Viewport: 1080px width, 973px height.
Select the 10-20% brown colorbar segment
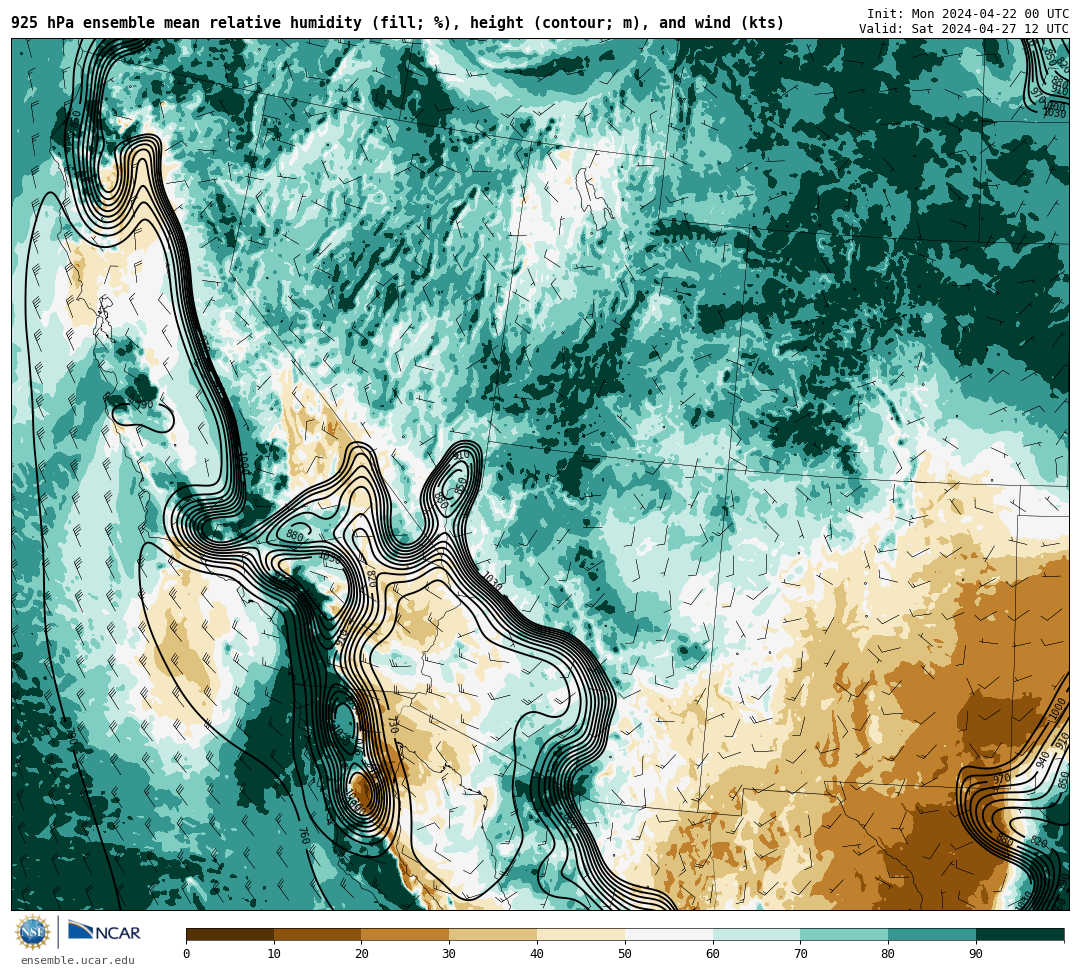tap(318, 934)
